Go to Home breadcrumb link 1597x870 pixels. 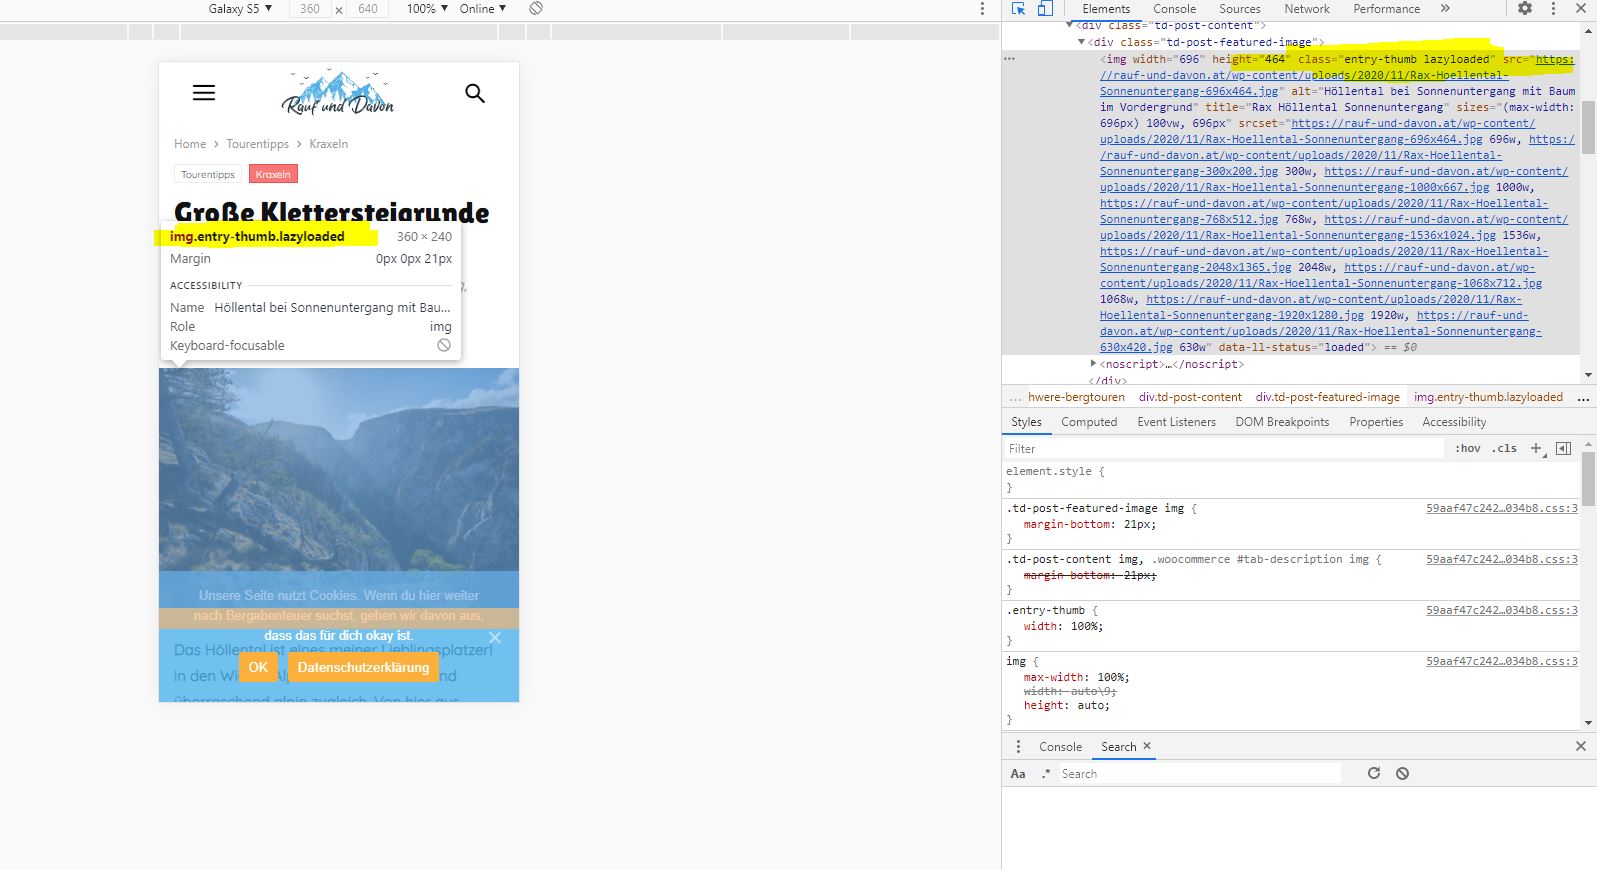190,144
